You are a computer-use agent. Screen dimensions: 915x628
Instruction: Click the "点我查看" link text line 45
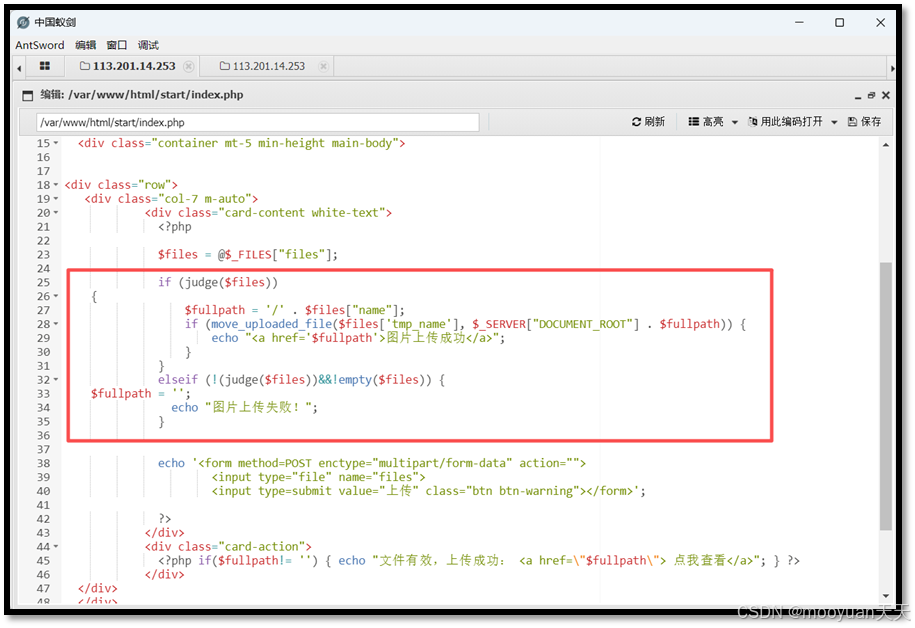[x=700, y=561]
